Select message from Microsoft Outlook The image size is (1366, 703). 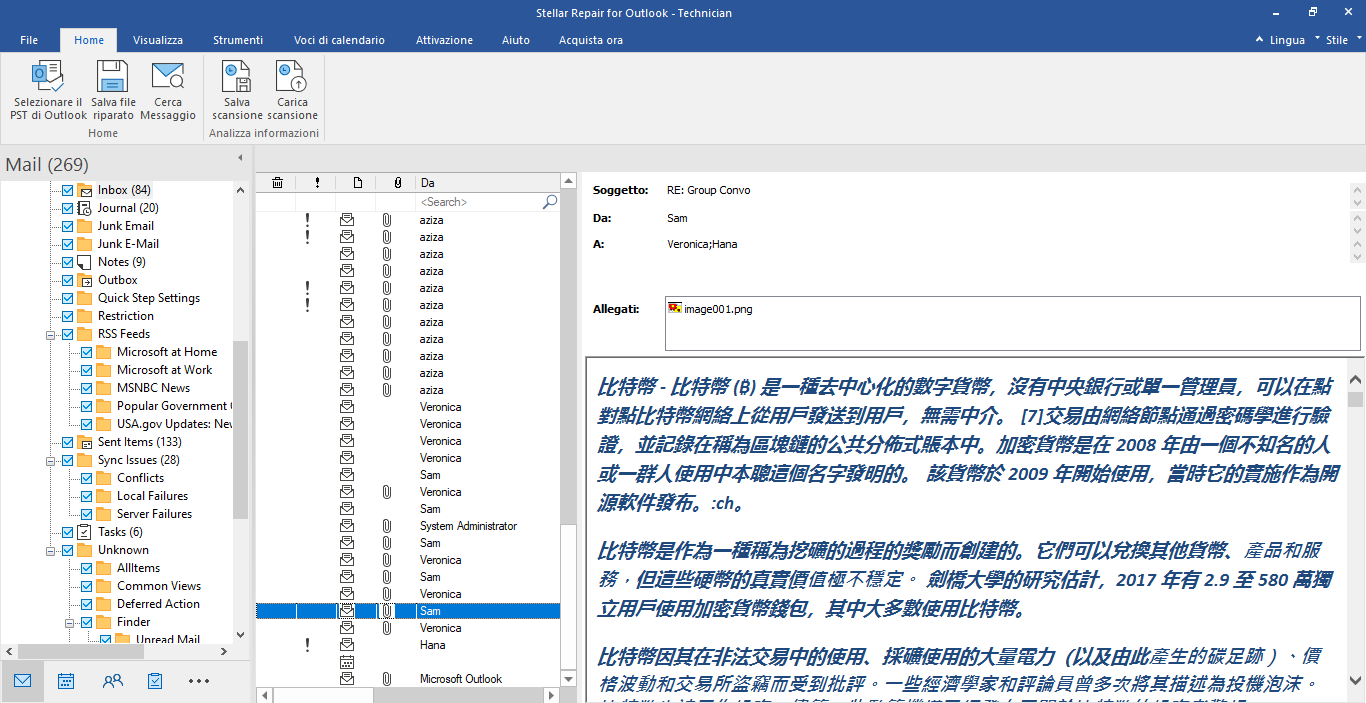click(x=408, y=679)
